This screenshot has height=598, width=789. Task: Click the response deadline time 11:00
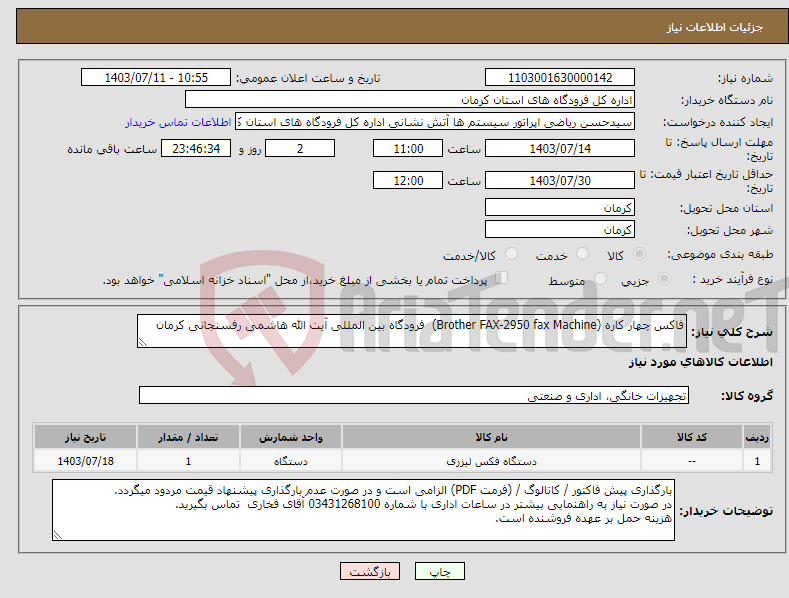[x=408, y=148]
